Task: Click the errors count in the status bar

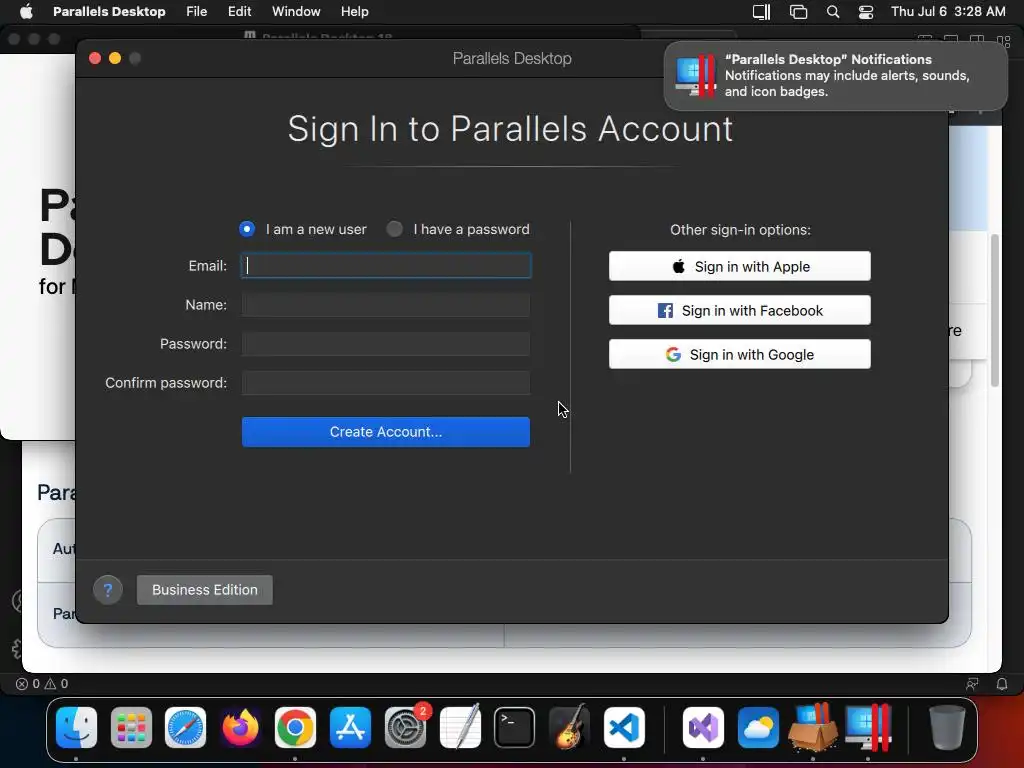Action: pyautogui.click(x=27, y=684)
